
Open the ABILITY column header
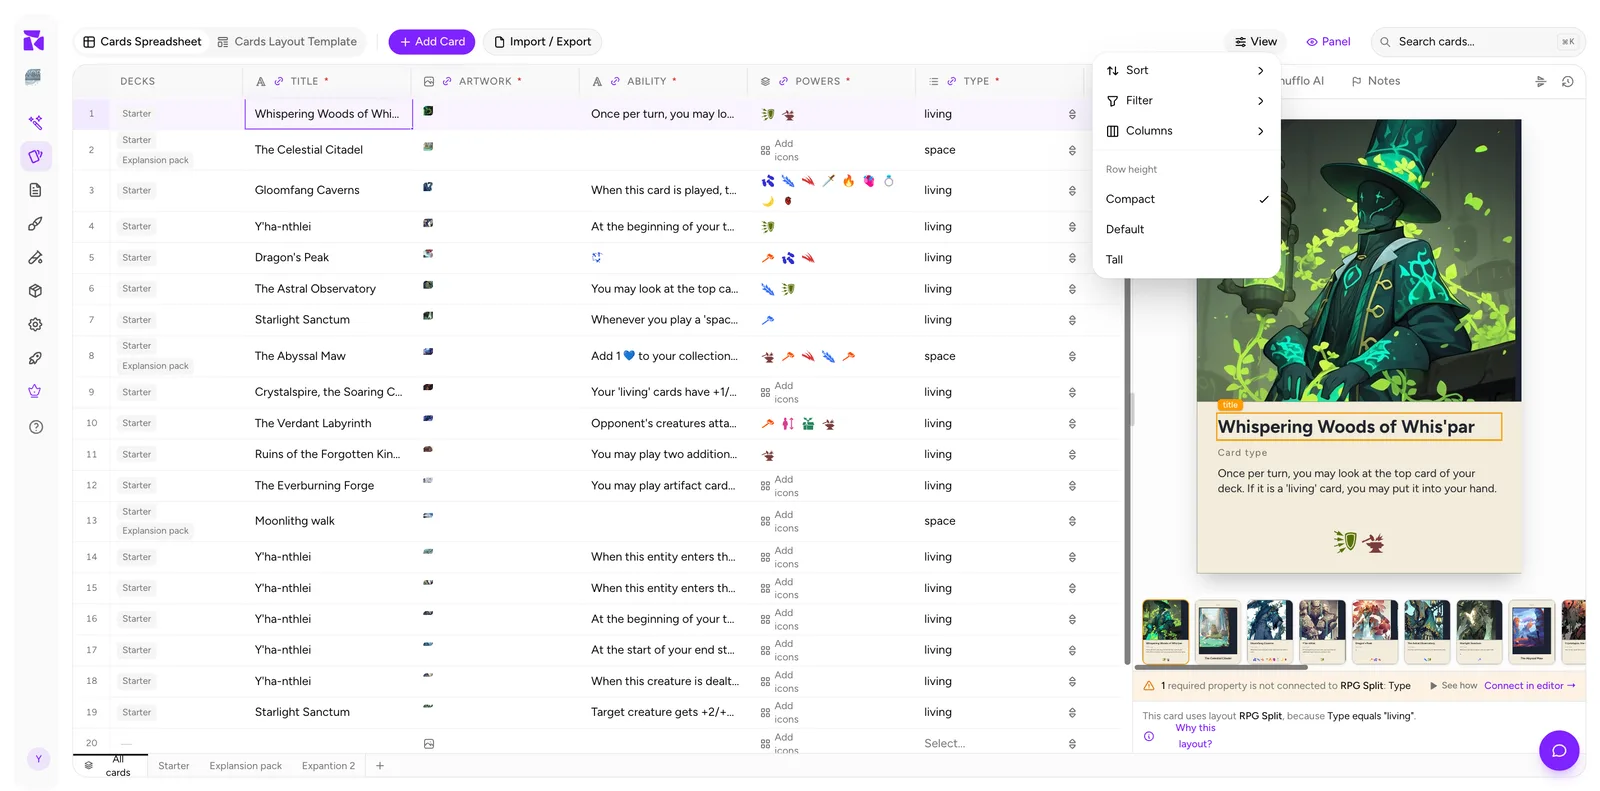[x=663, y=82]
